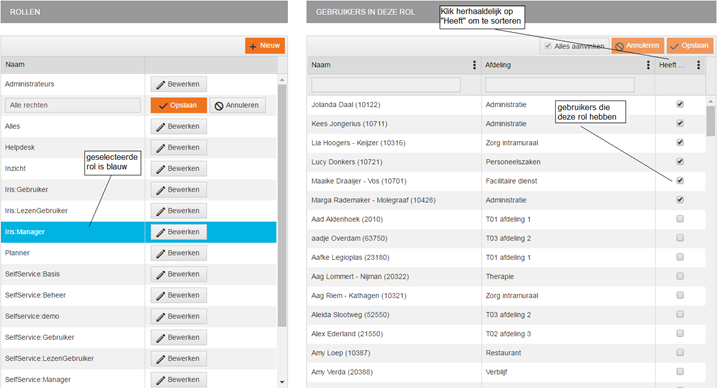Edit the Administrateurs role via Bewerken
Screen dimensions: 717x388
(x=179, y=84)
